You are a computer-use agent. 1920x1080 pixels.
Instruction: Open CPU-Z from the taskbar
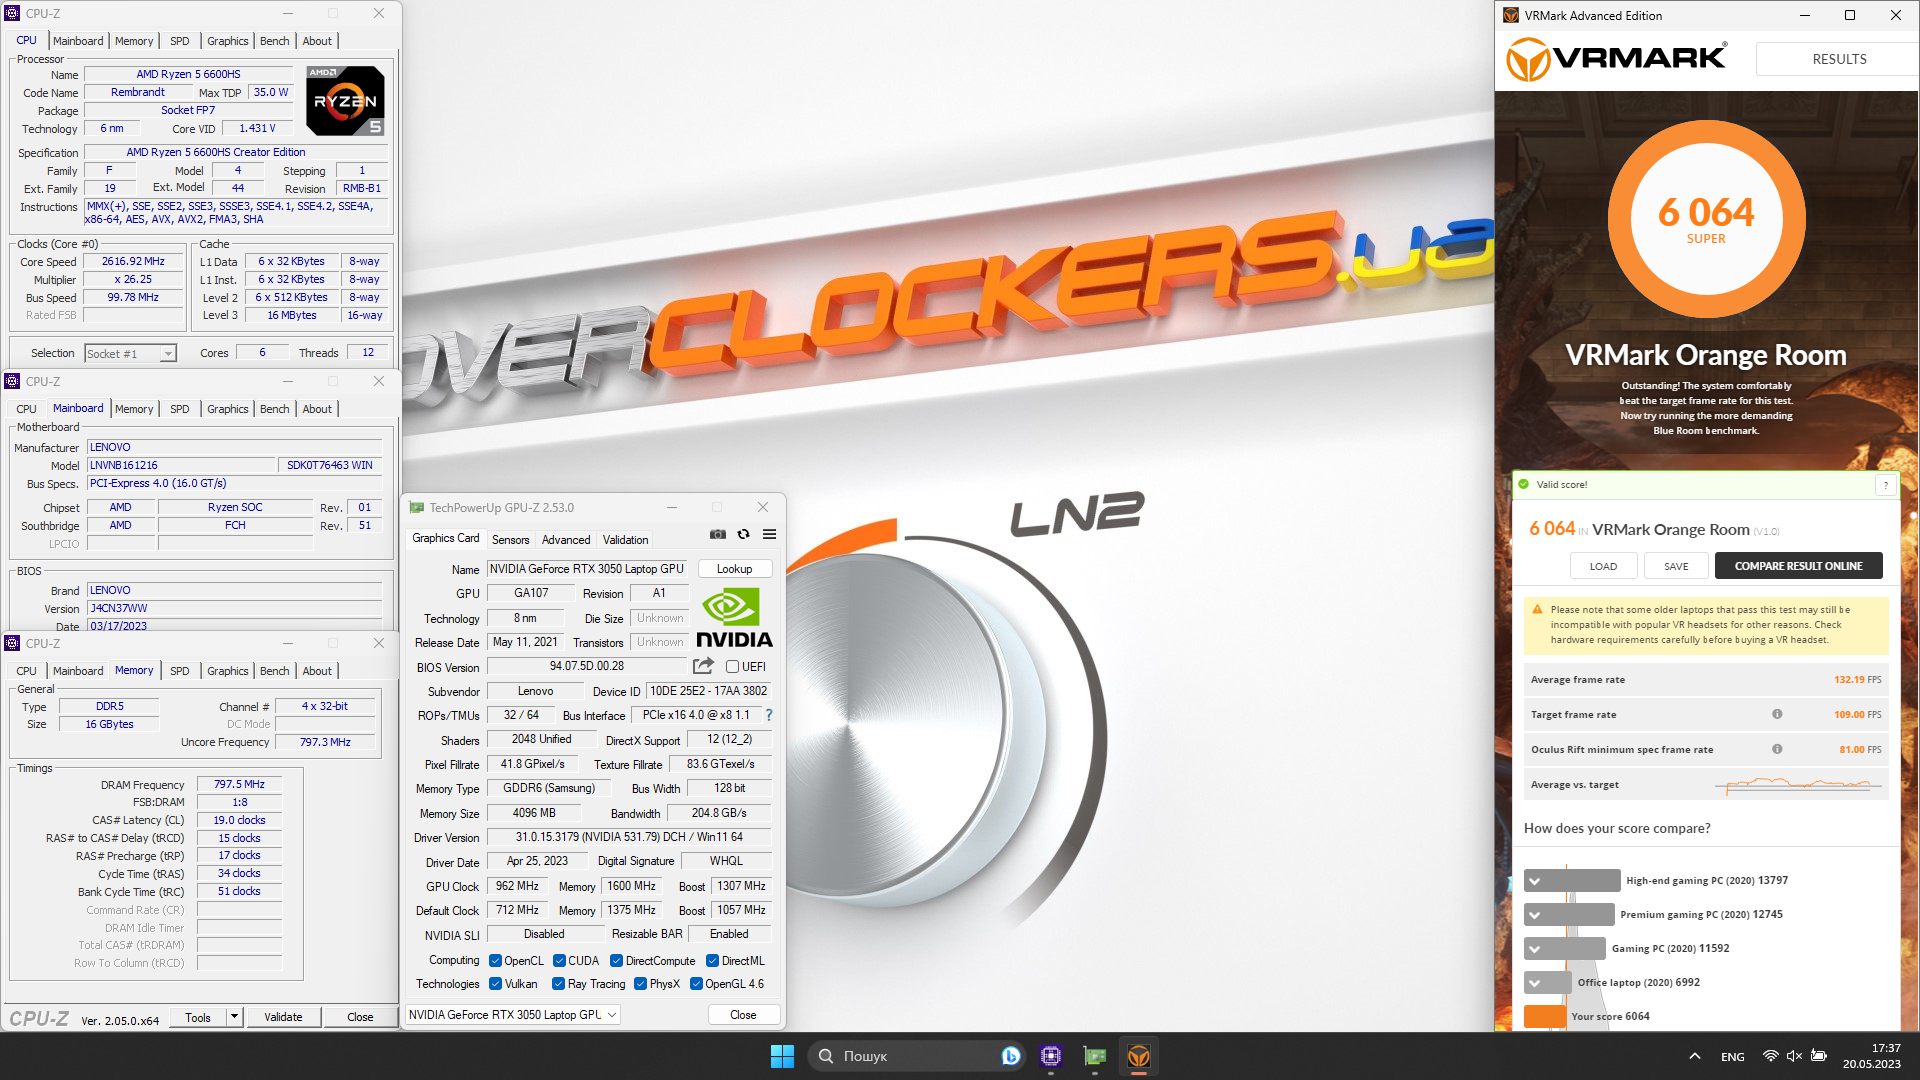(1051, 1056)
